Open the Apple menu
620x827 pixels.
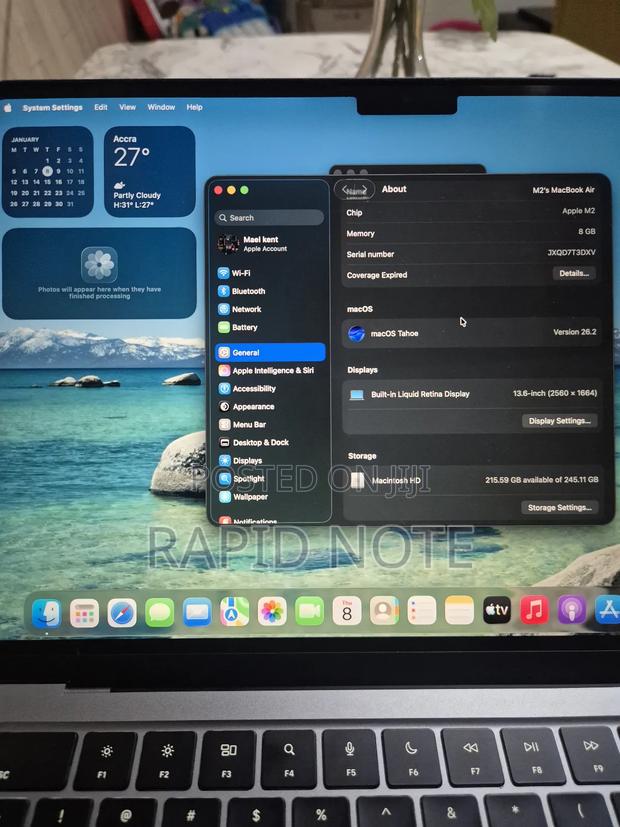click(x=8, y=108)
